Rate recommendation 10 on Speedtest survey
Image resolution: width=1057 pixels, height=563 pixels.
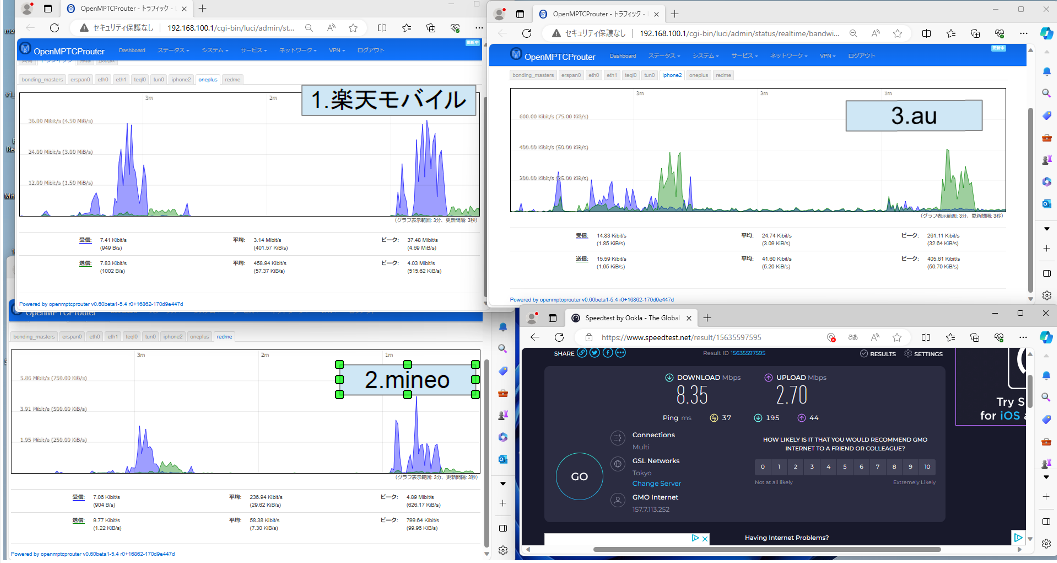point(928,467)
